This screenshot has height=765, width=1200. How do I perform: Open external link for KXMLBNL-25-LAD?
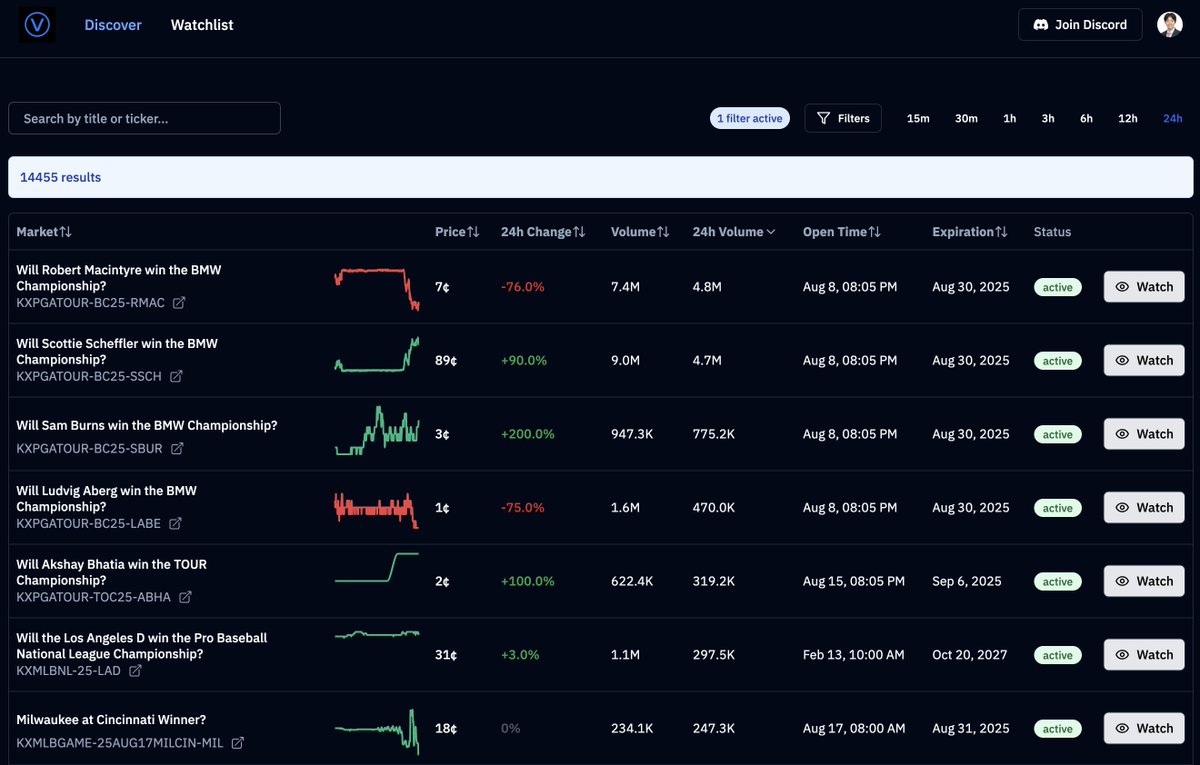tap(135, 671)
